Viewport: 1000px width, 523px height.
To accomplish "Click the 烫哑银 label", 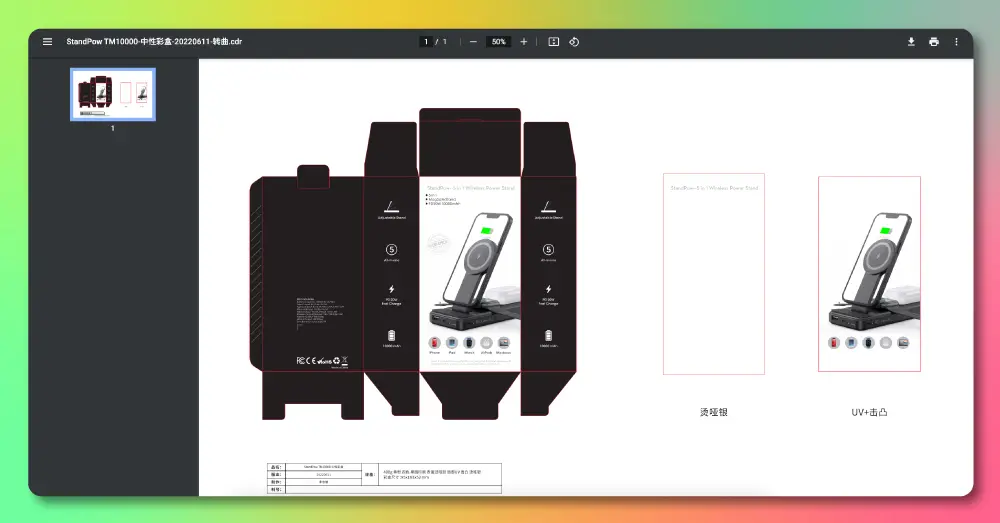I will point(714,412).
